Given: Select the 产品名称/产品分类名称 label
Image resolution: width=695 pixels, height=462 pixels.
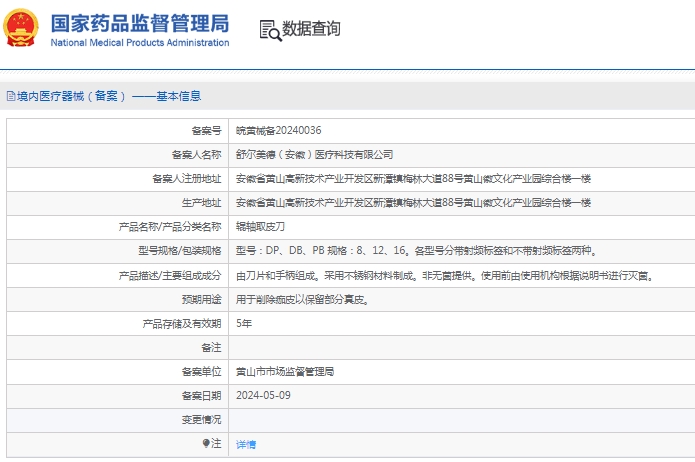Looking at the screenshot, I should [170, 227].
